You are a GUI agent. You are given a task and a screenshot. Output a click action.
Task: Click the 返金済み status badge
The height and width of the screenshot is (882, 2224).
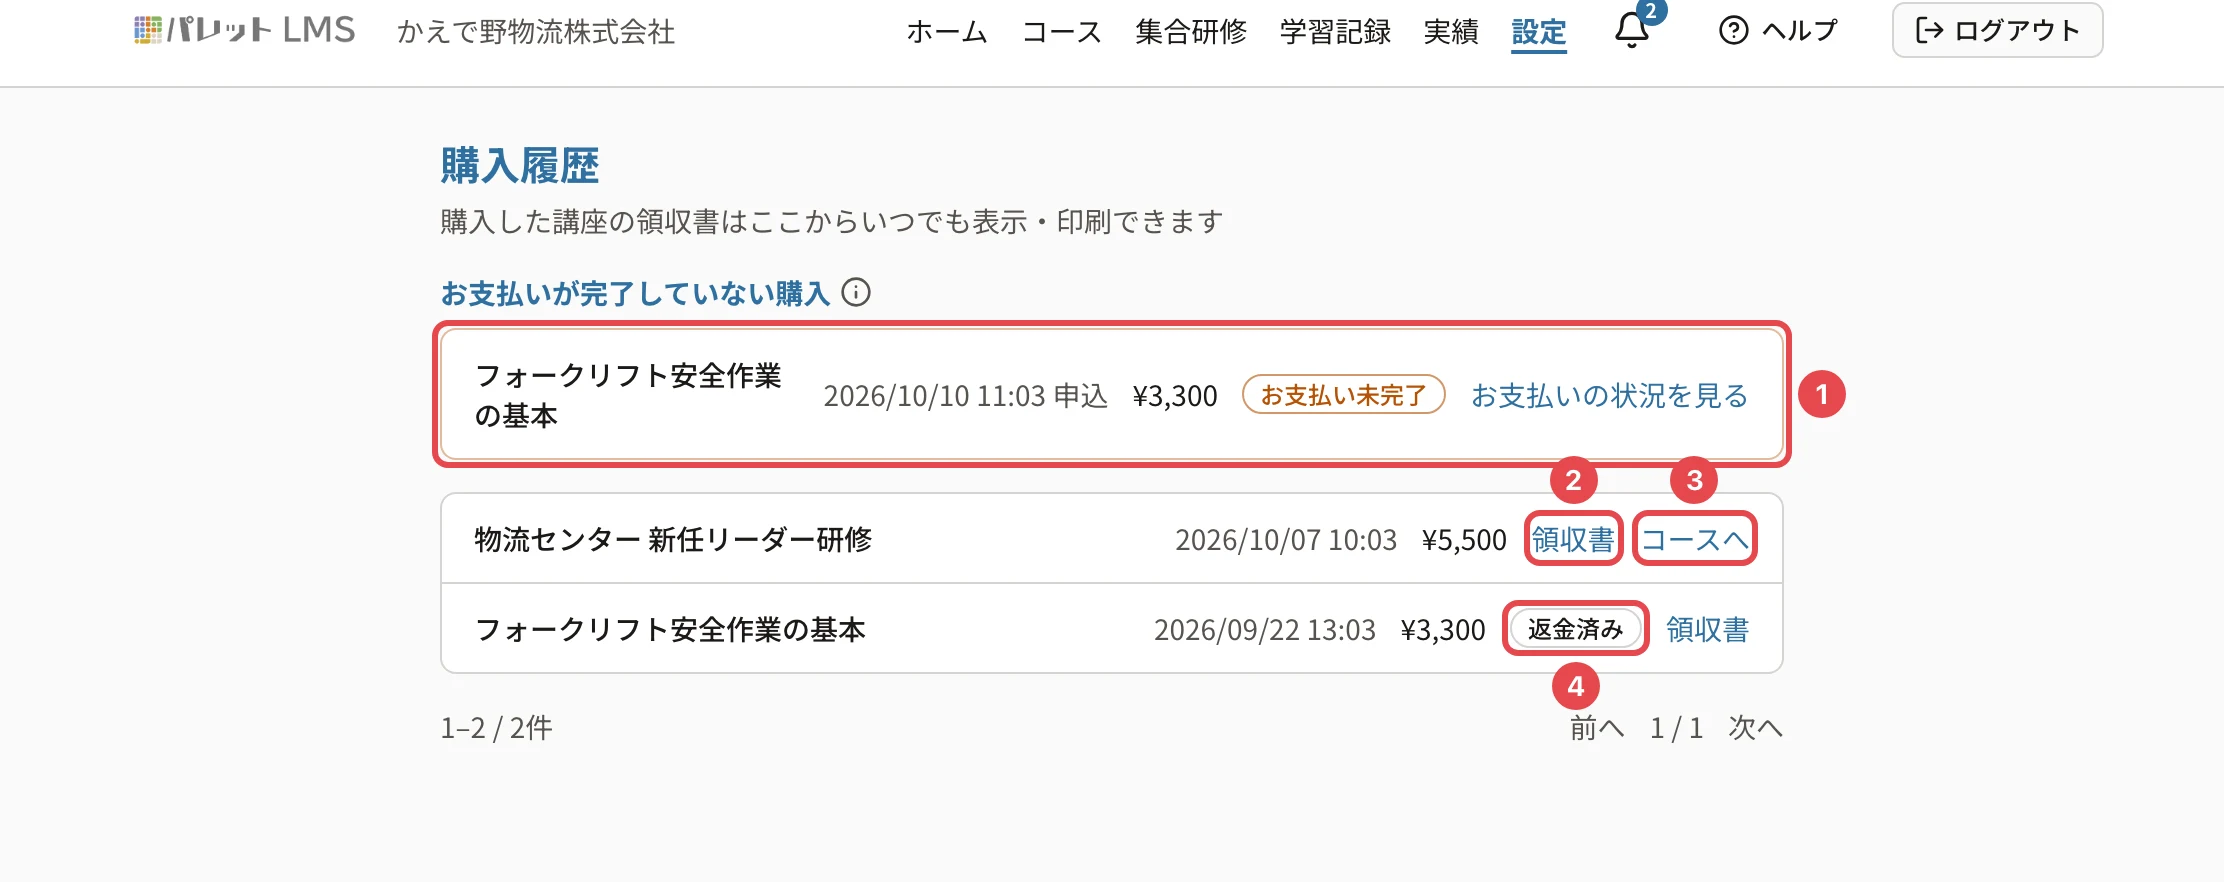point(1575,629)
